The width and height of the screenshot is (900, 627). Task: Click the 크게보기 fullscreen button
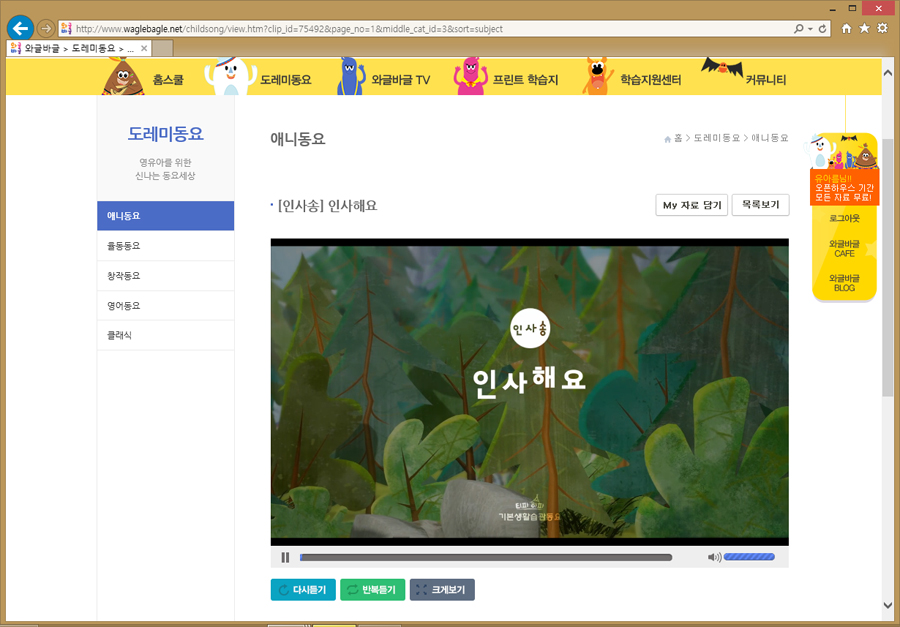442,590
